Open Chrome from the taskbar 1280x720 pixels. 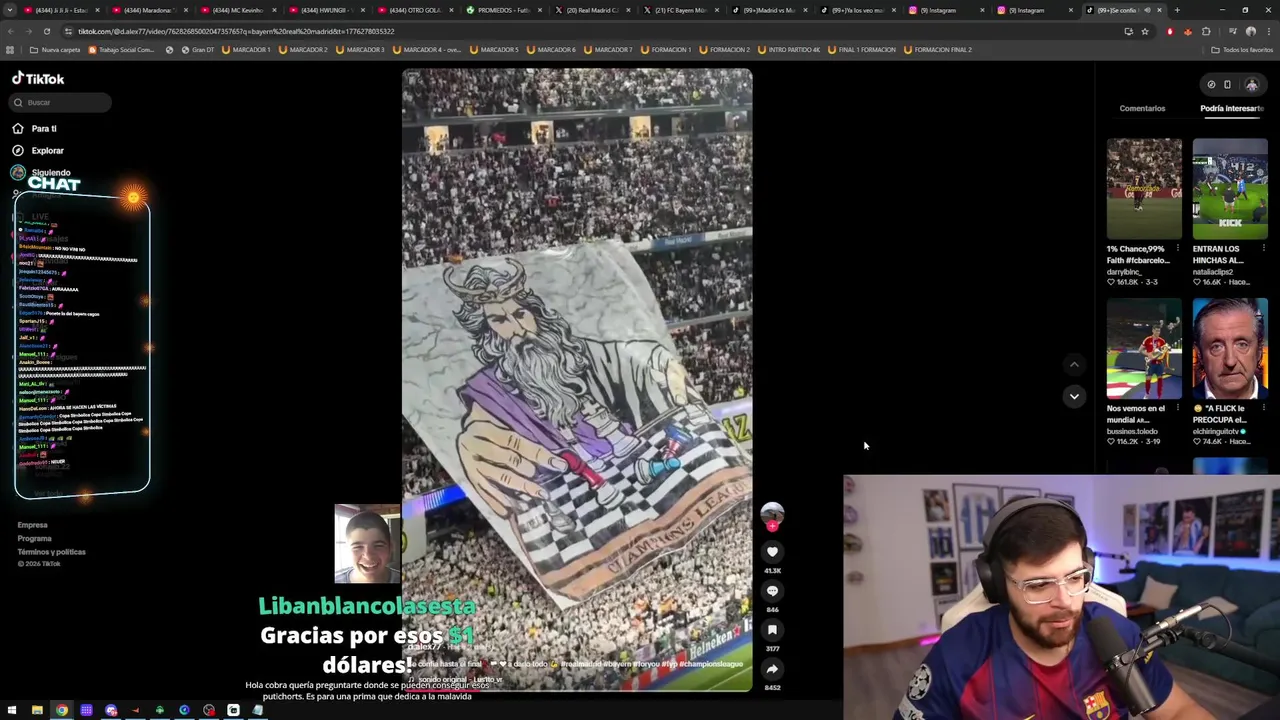tap(62, 711)
